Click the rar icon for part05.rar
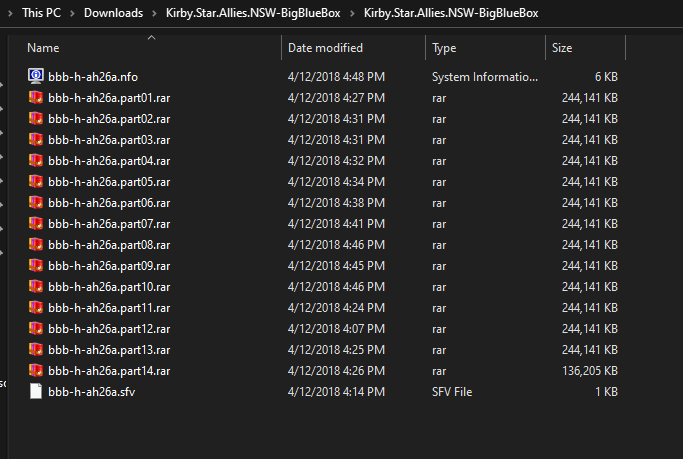 coord(36,181)
